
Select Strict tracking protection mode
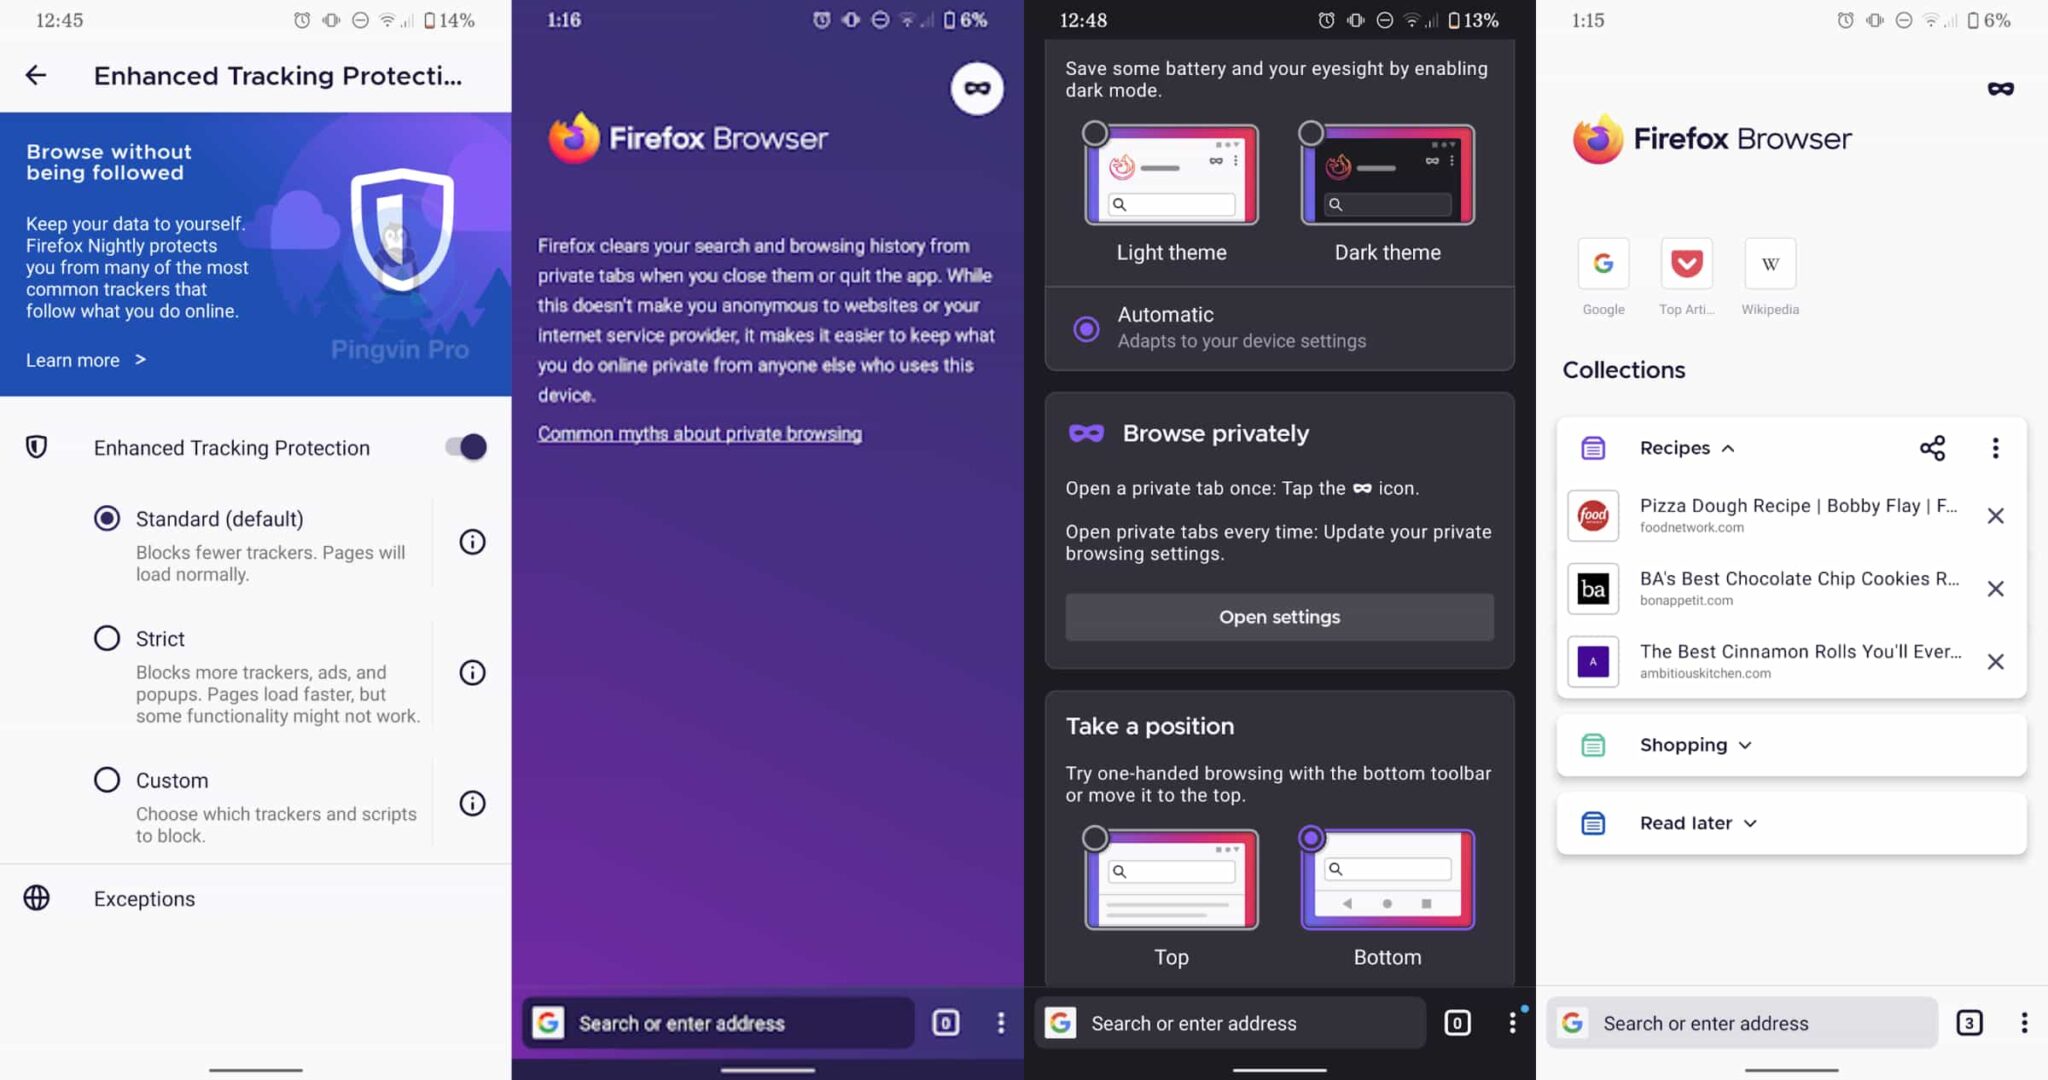106,638
